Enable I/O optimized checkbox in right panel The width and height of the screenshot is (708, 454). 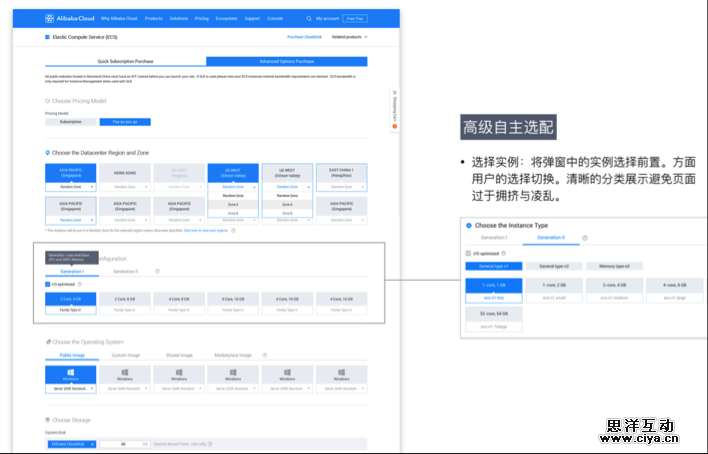coord(468,252)
